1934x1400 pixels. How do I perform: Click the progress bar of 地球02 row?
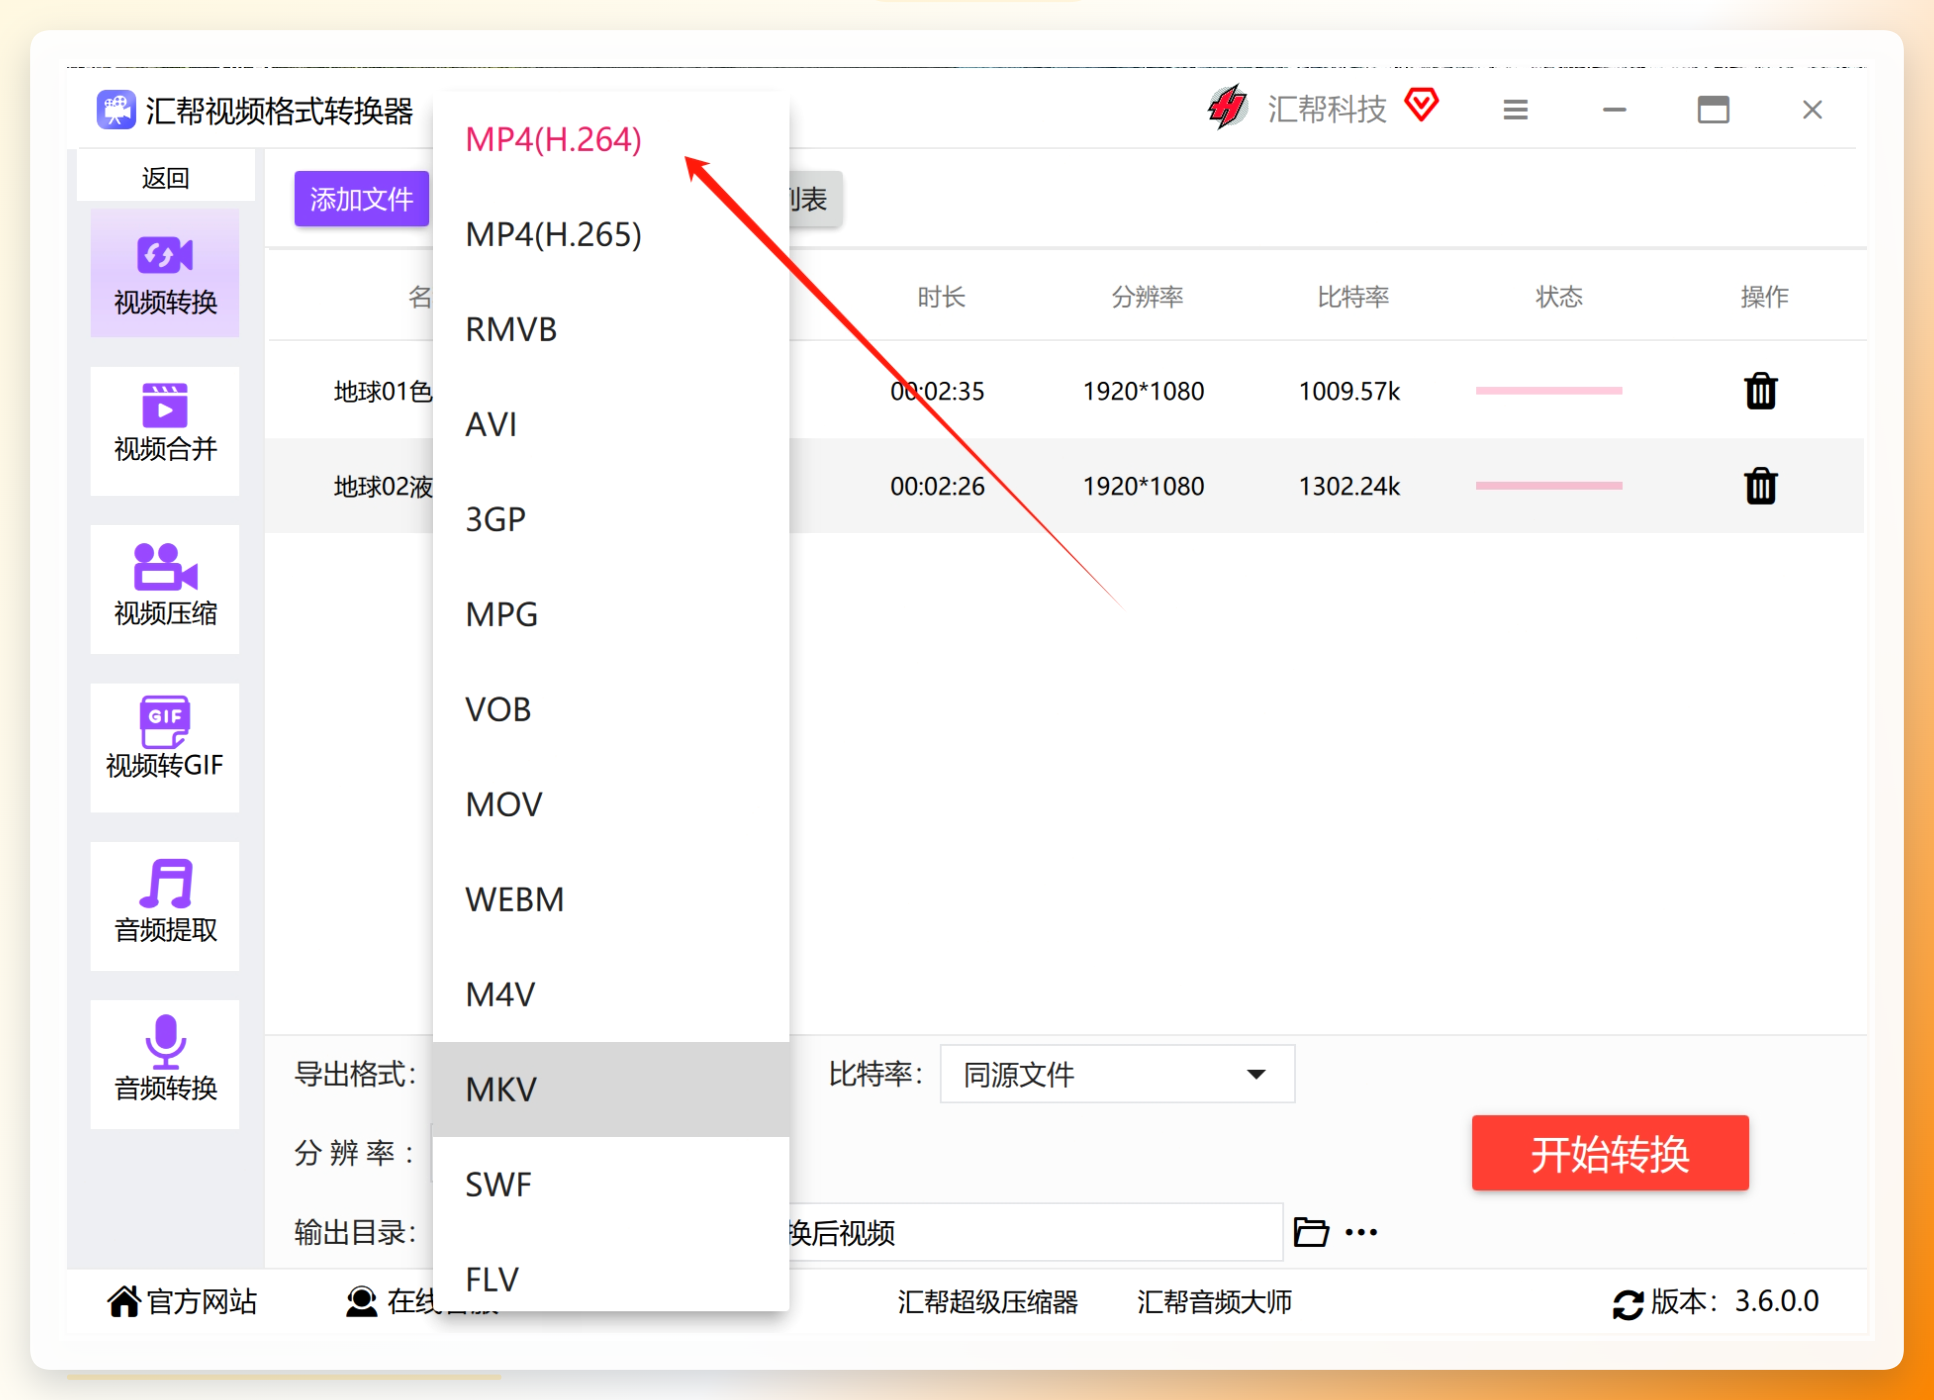[1548, 485]
